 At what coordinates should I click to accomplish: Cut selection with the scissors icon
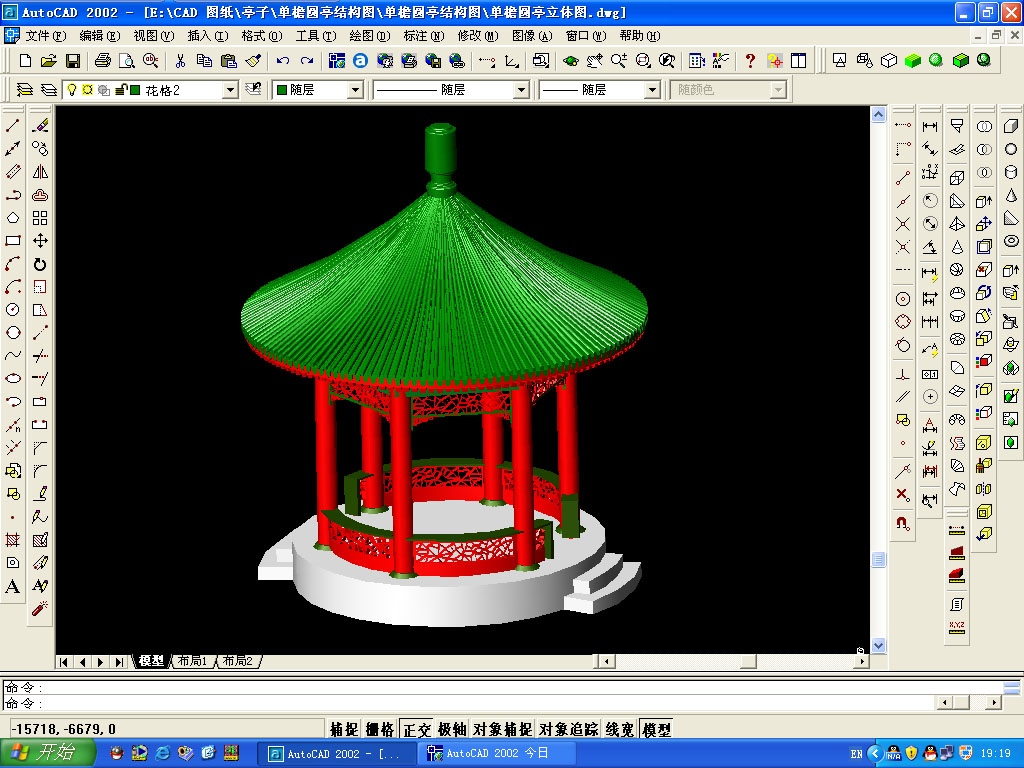[x=180, y=61]
